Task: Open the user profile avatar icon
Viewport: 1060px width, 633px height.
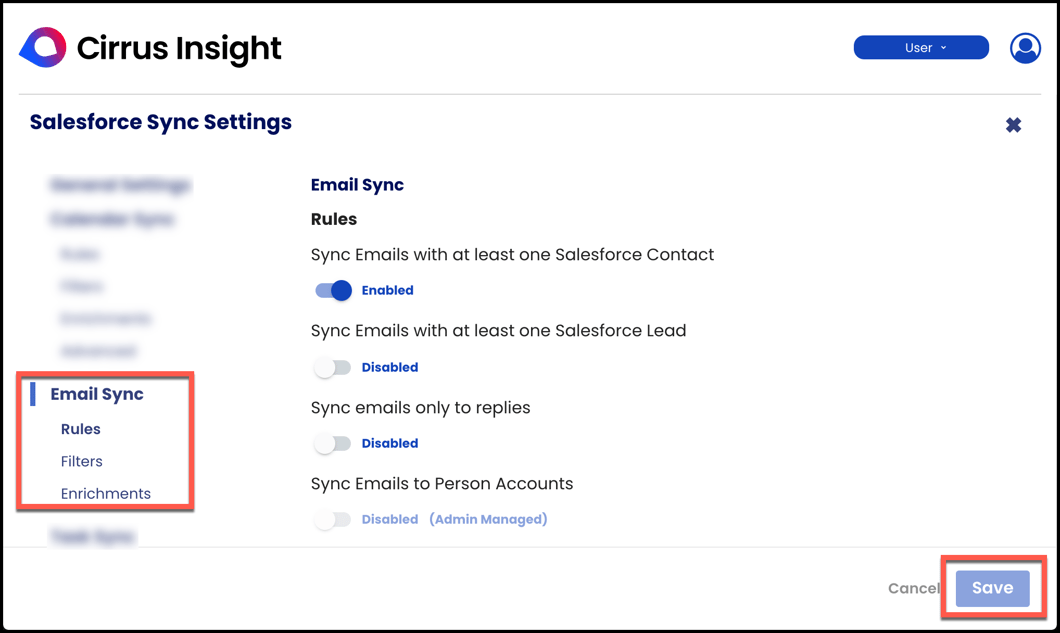Action: 1025,47
